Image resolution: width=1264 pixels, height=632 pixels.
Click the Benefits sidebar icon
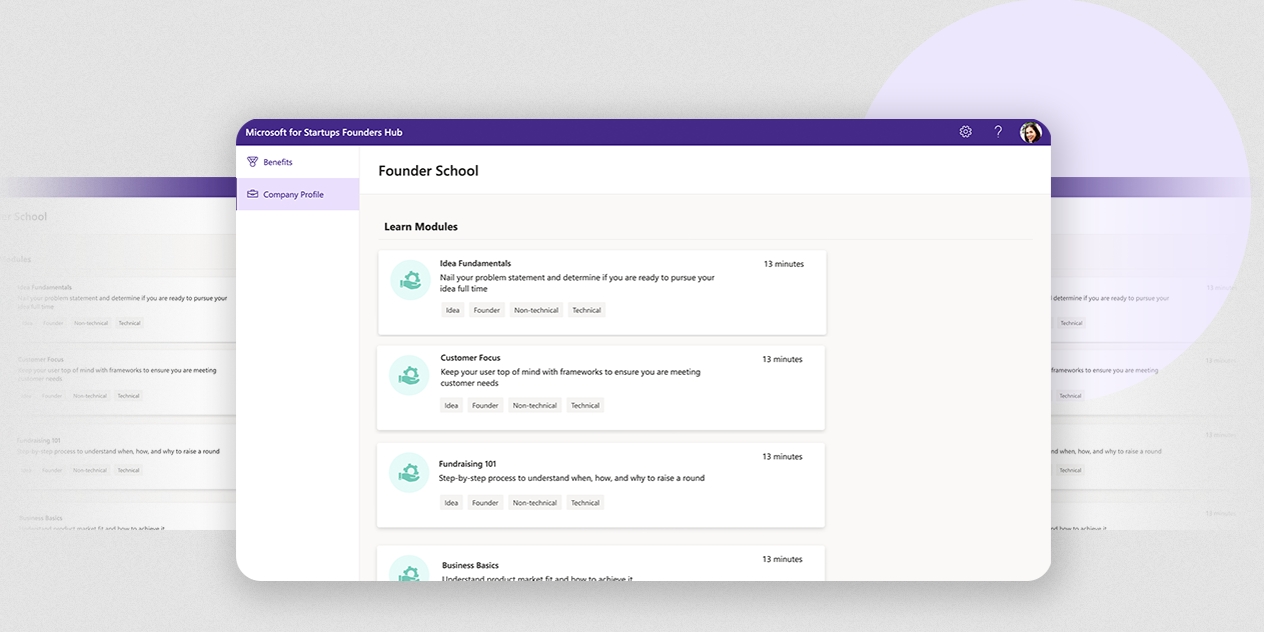pos(252,162)
